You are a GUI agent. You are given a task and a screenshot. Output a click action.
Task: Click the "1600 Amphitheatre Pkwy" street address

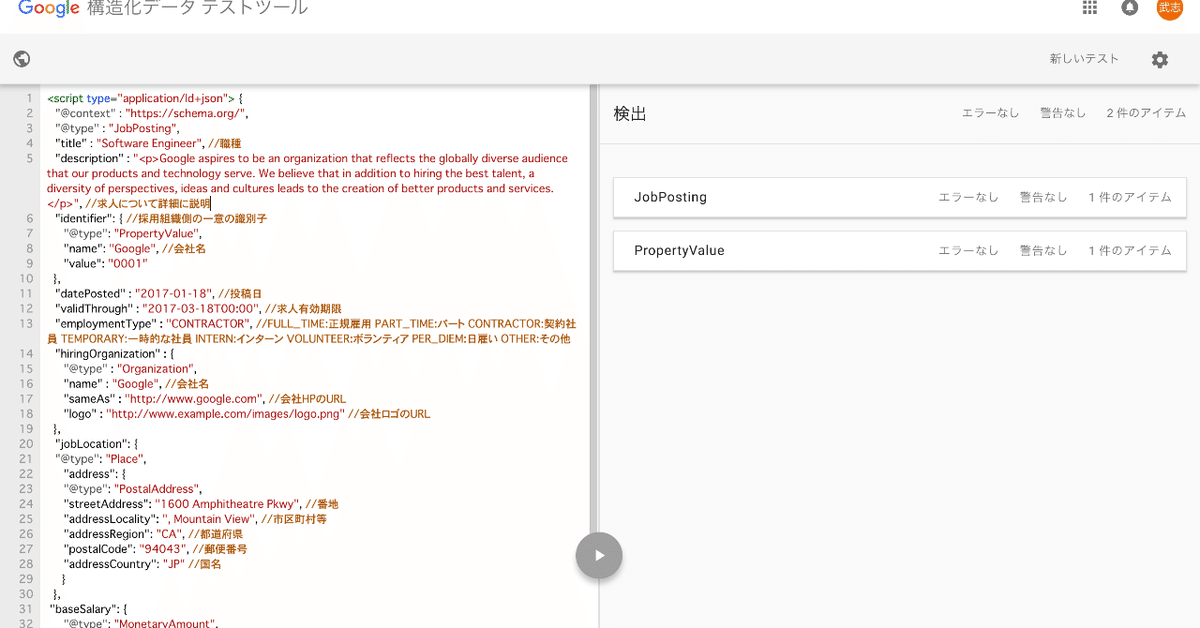226,504
